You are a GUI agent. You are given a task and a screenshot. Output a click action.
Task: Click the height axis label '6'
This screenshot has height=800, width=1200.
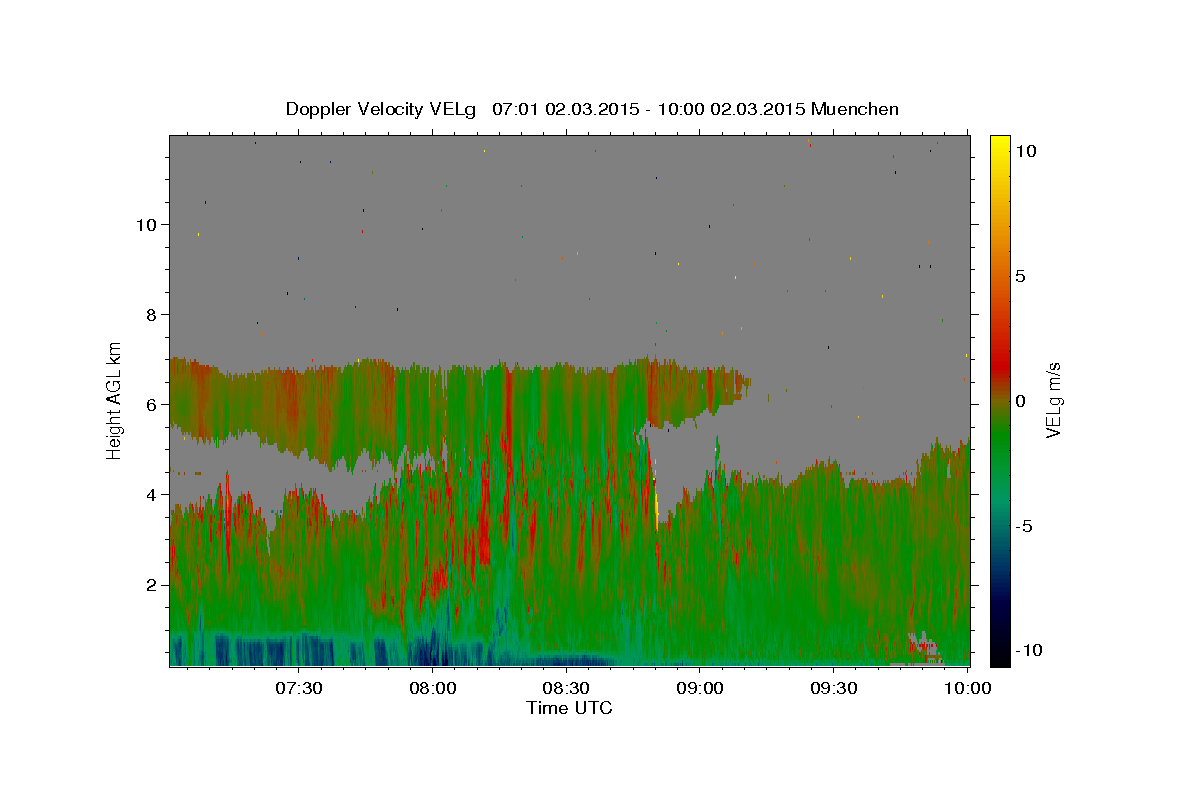[x=152, y=404]
